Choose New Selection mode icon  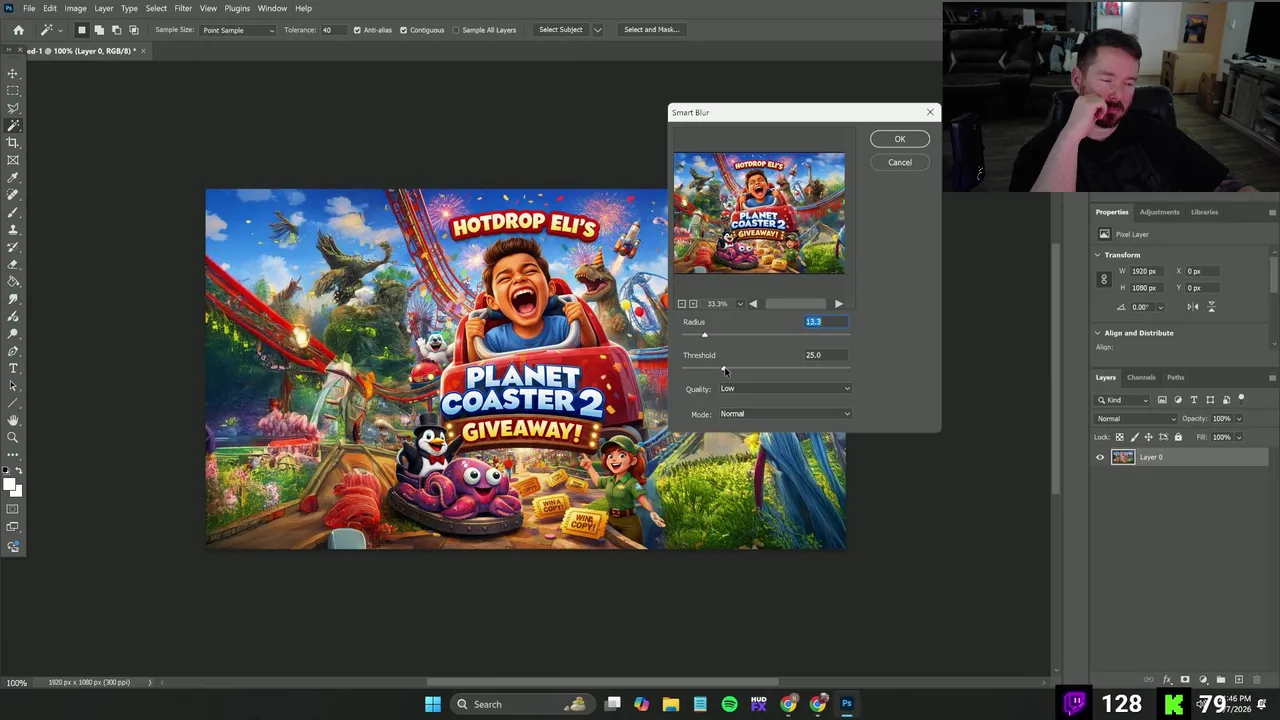click(82, 30)
